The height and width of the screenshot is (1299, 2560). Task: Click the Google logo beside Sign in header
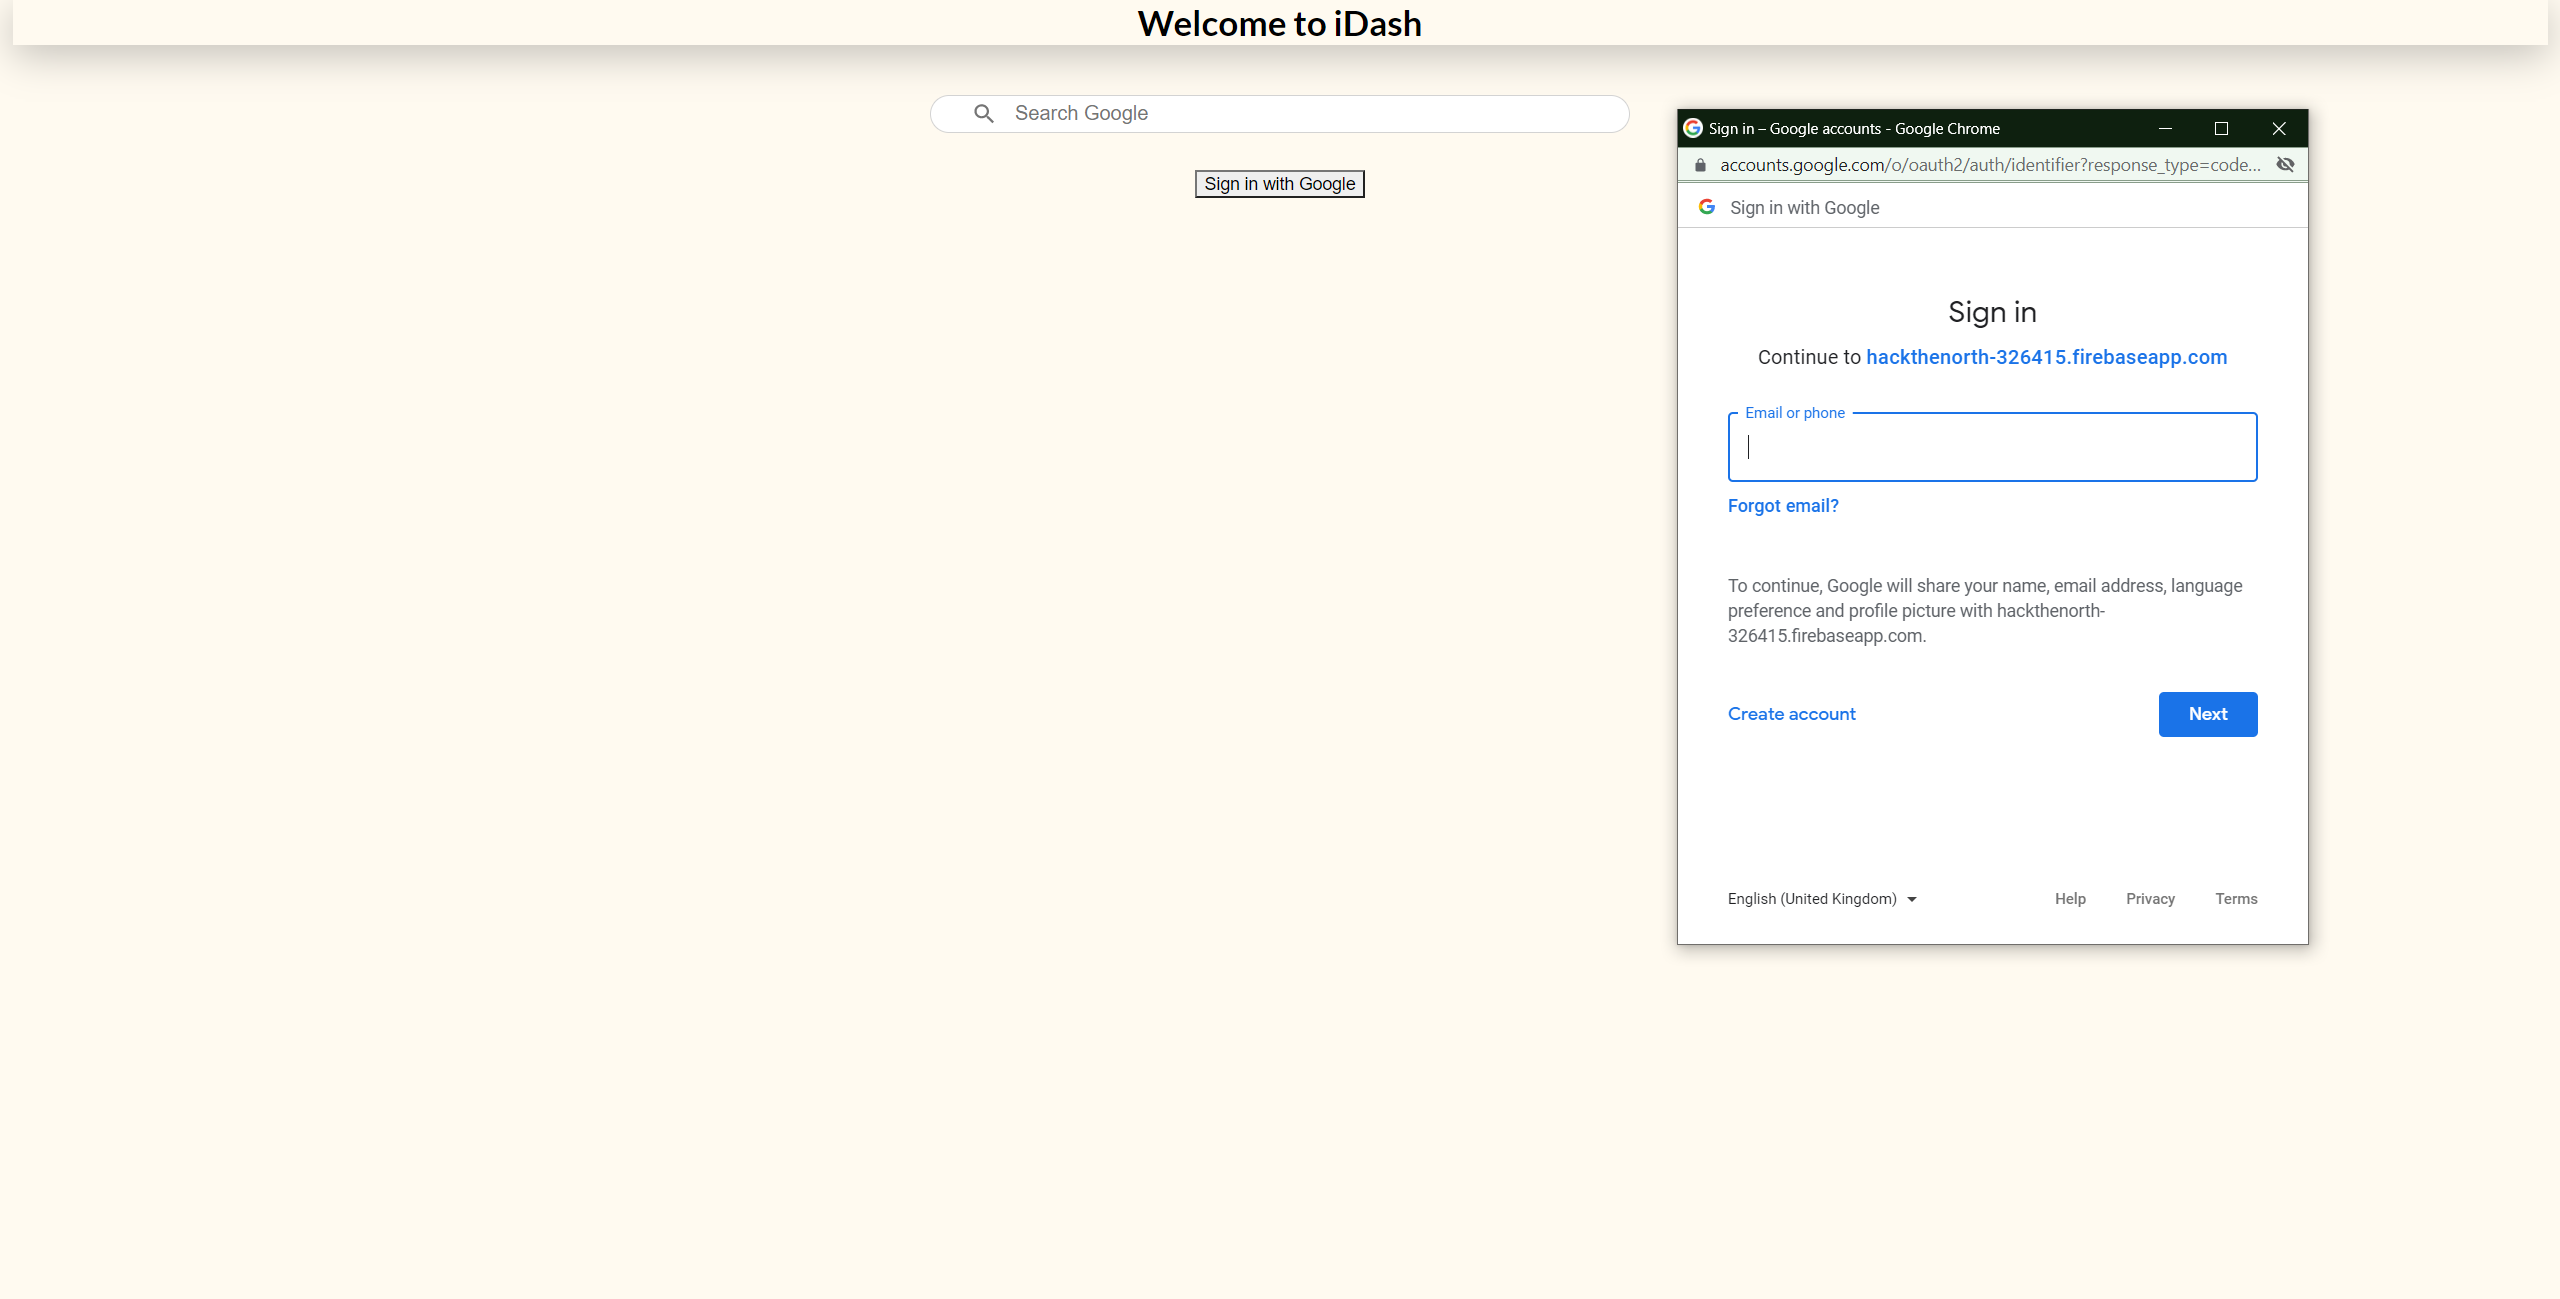click(1707, 207)
